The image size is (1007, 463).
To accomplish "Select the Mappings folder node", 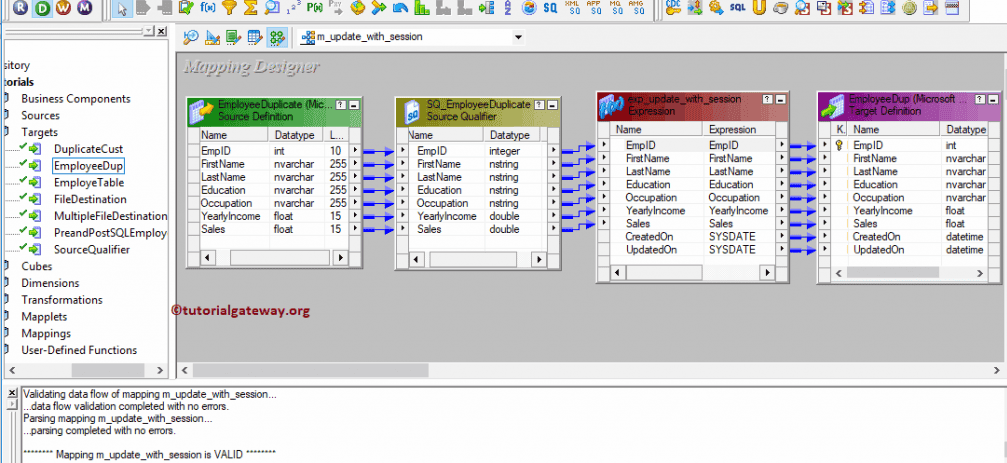I will (46, 333).
